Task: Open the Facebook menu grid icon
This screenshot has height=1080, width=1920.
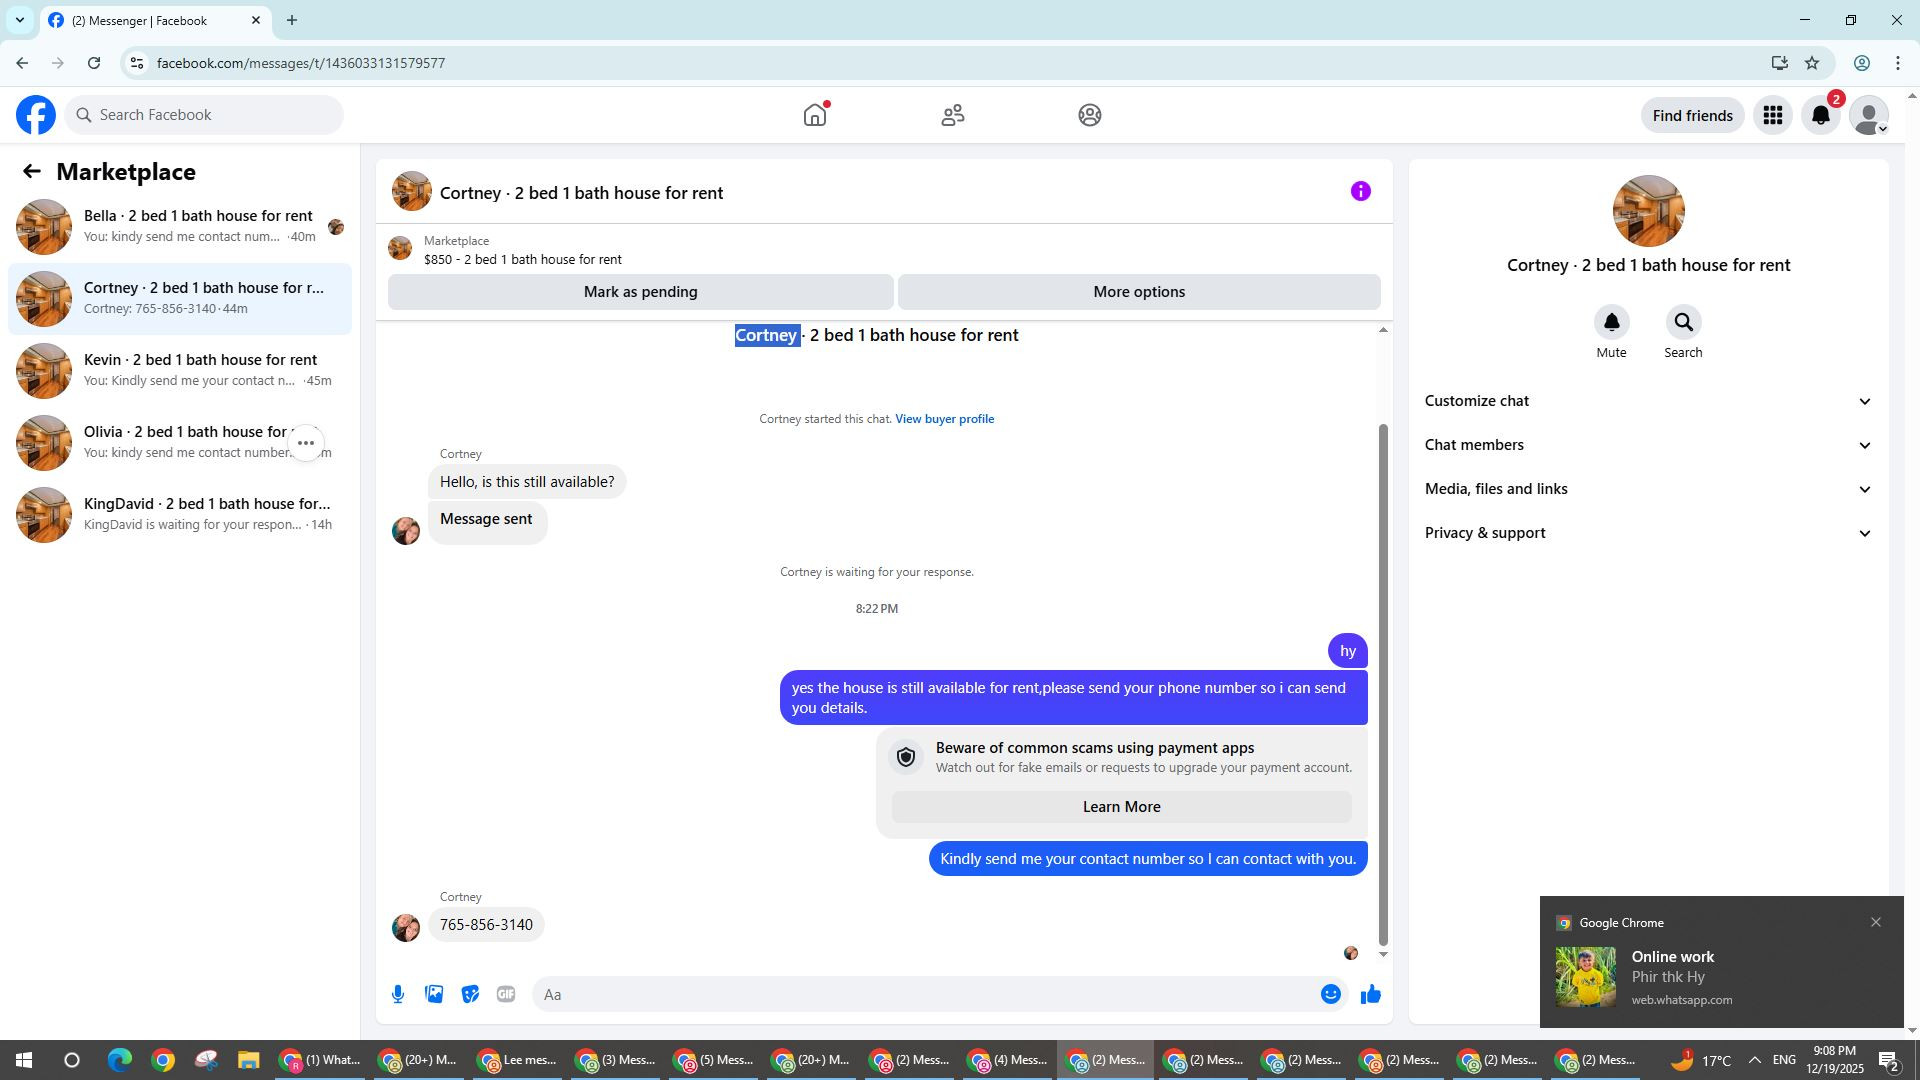Action: 1772,116
